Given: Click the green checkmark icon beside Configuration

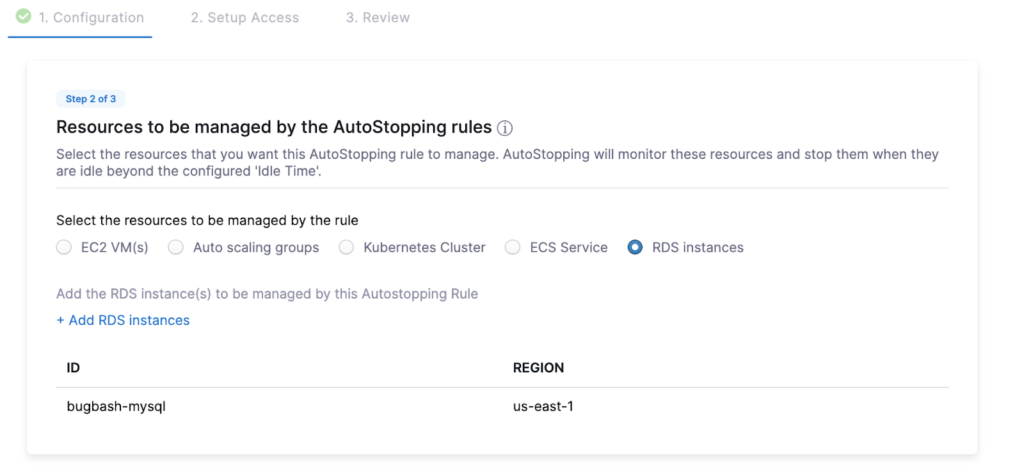Looking at the screenshot, I should (23, 17).
